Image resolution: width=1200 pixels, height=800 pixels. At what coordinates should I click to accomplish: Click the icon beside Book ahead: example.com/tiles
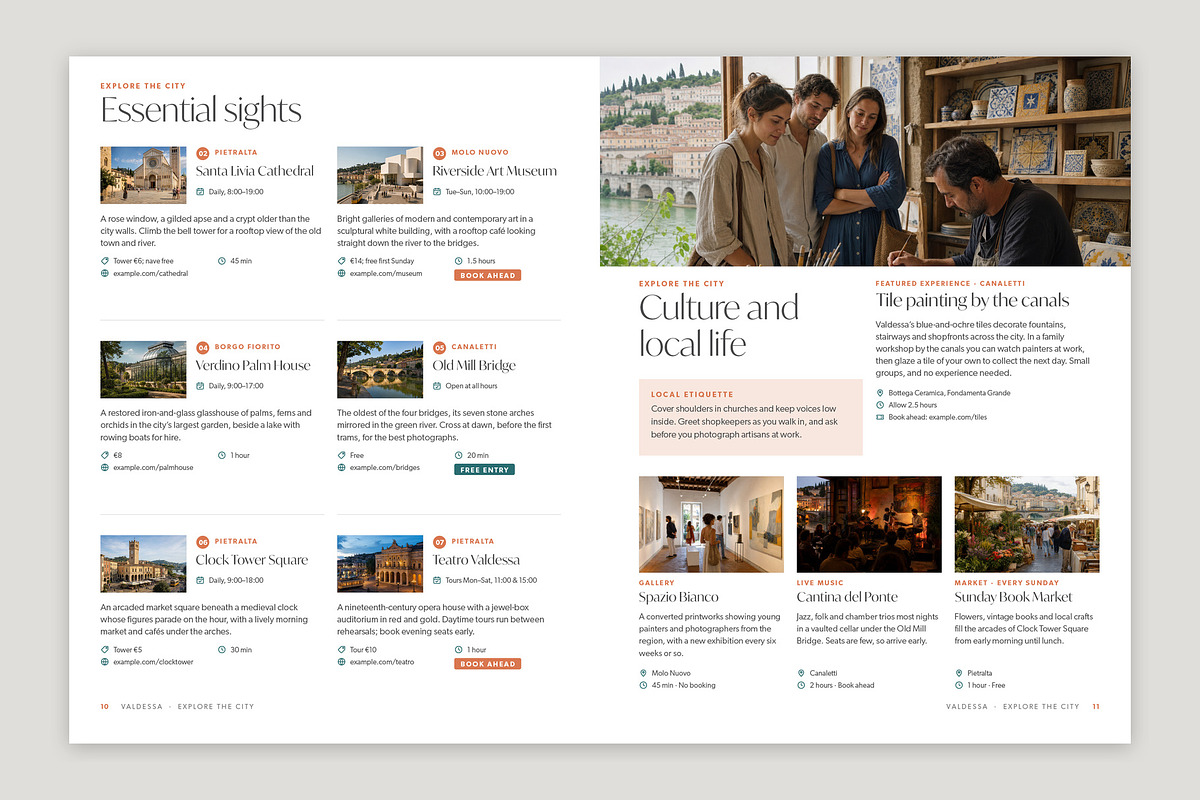pyautogui.click(x=880, y=417)
